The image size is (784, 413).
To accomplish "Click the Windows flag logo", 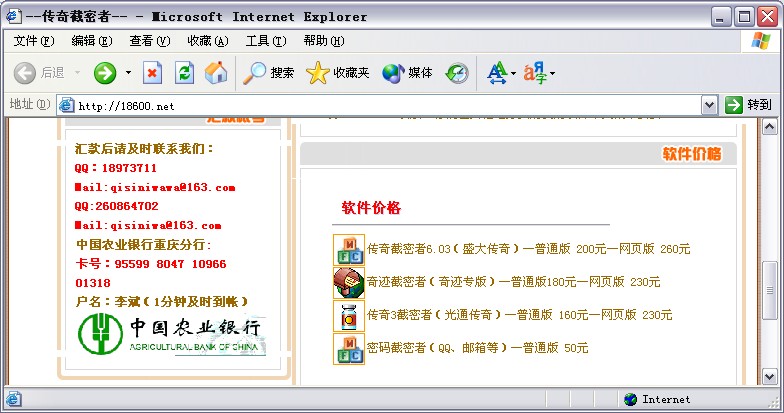I will tap(760, 41).
